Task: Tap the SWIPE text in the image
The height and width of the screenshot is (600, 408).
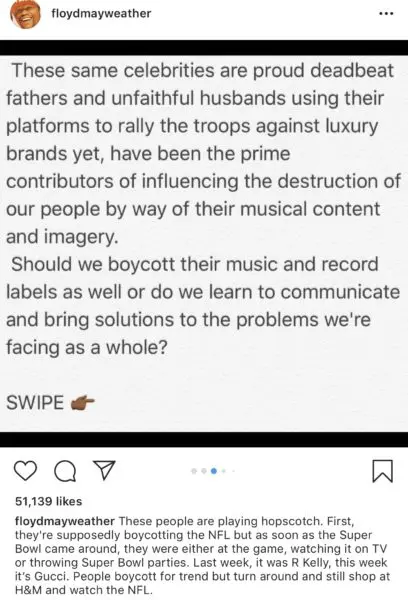Action: (35, 403)
